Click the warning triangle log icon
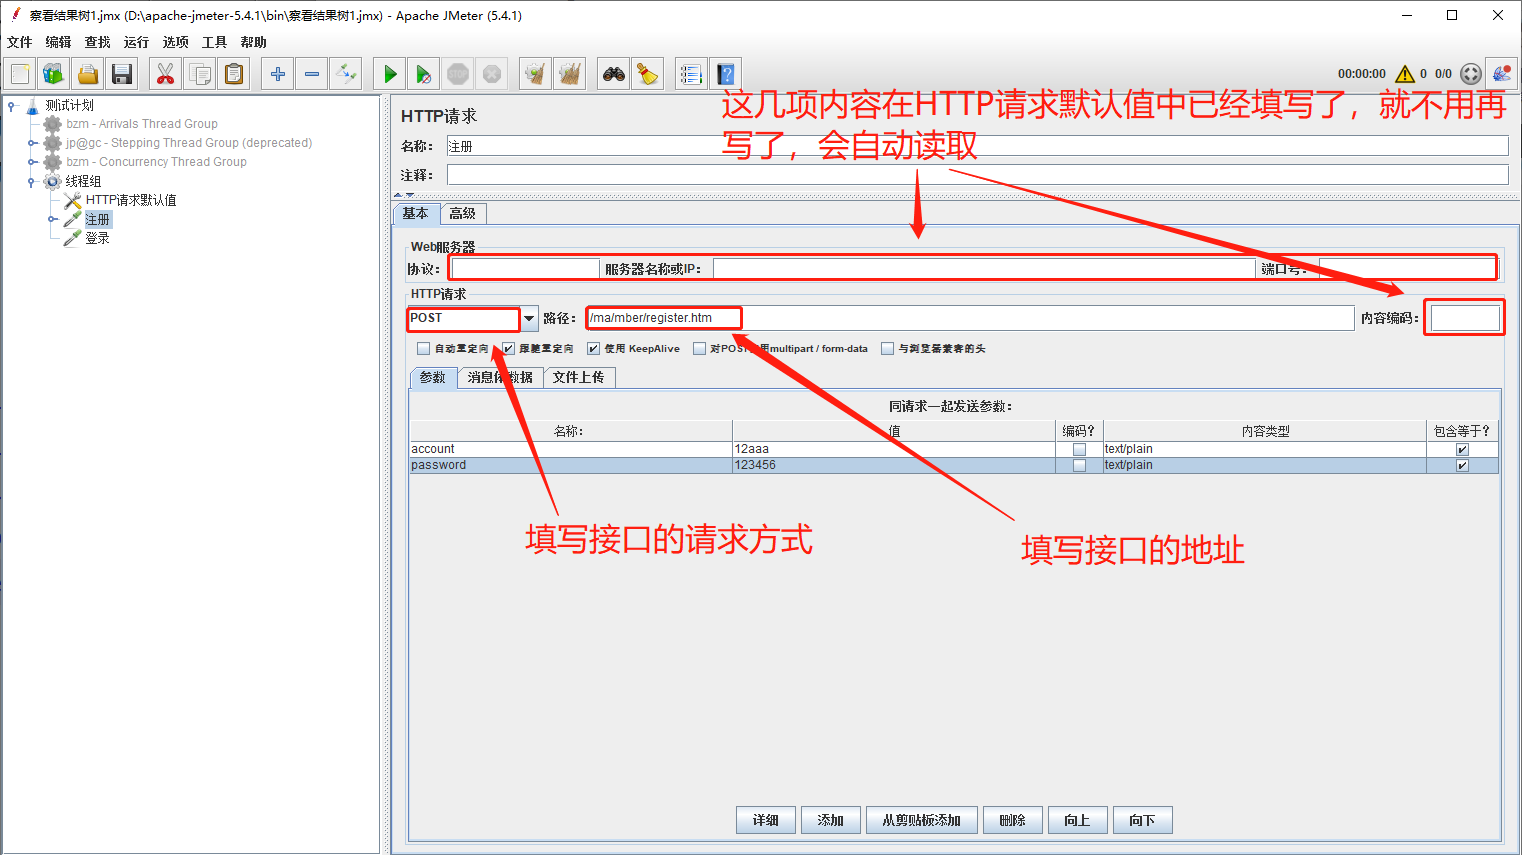 click(1405, 74)
